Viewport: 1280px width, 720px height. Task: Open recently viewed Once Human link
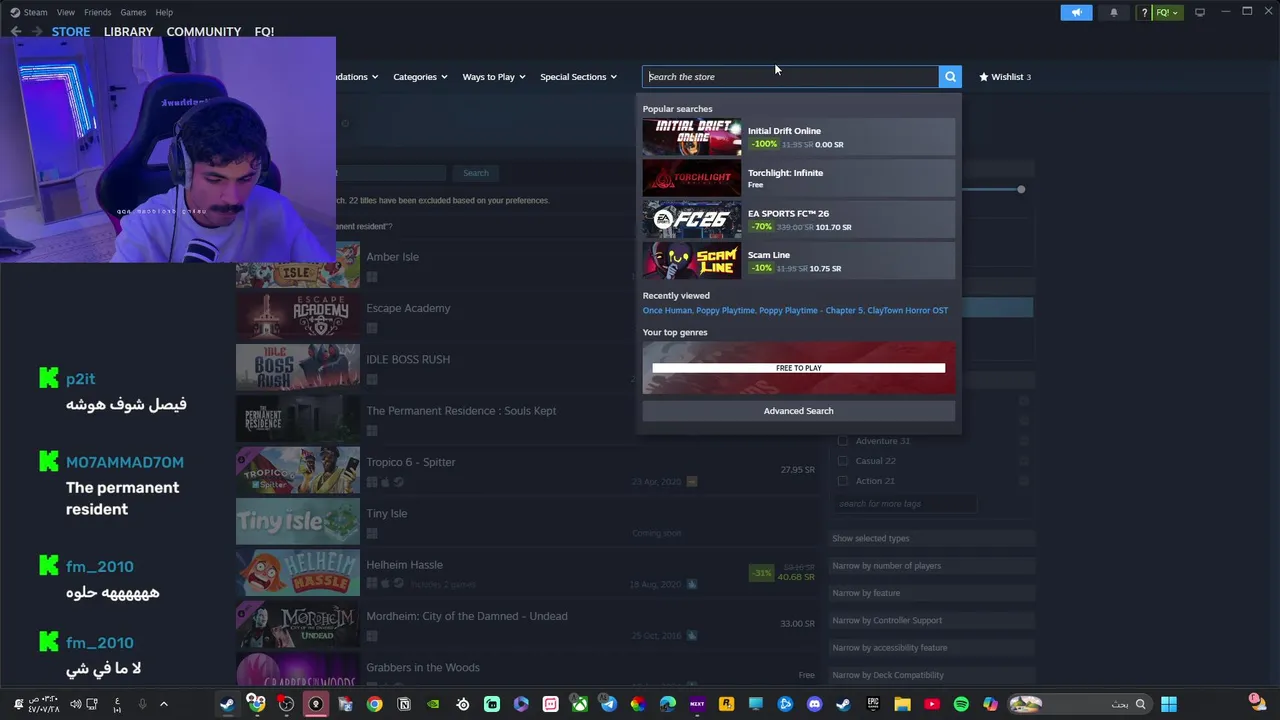(667, 310)
